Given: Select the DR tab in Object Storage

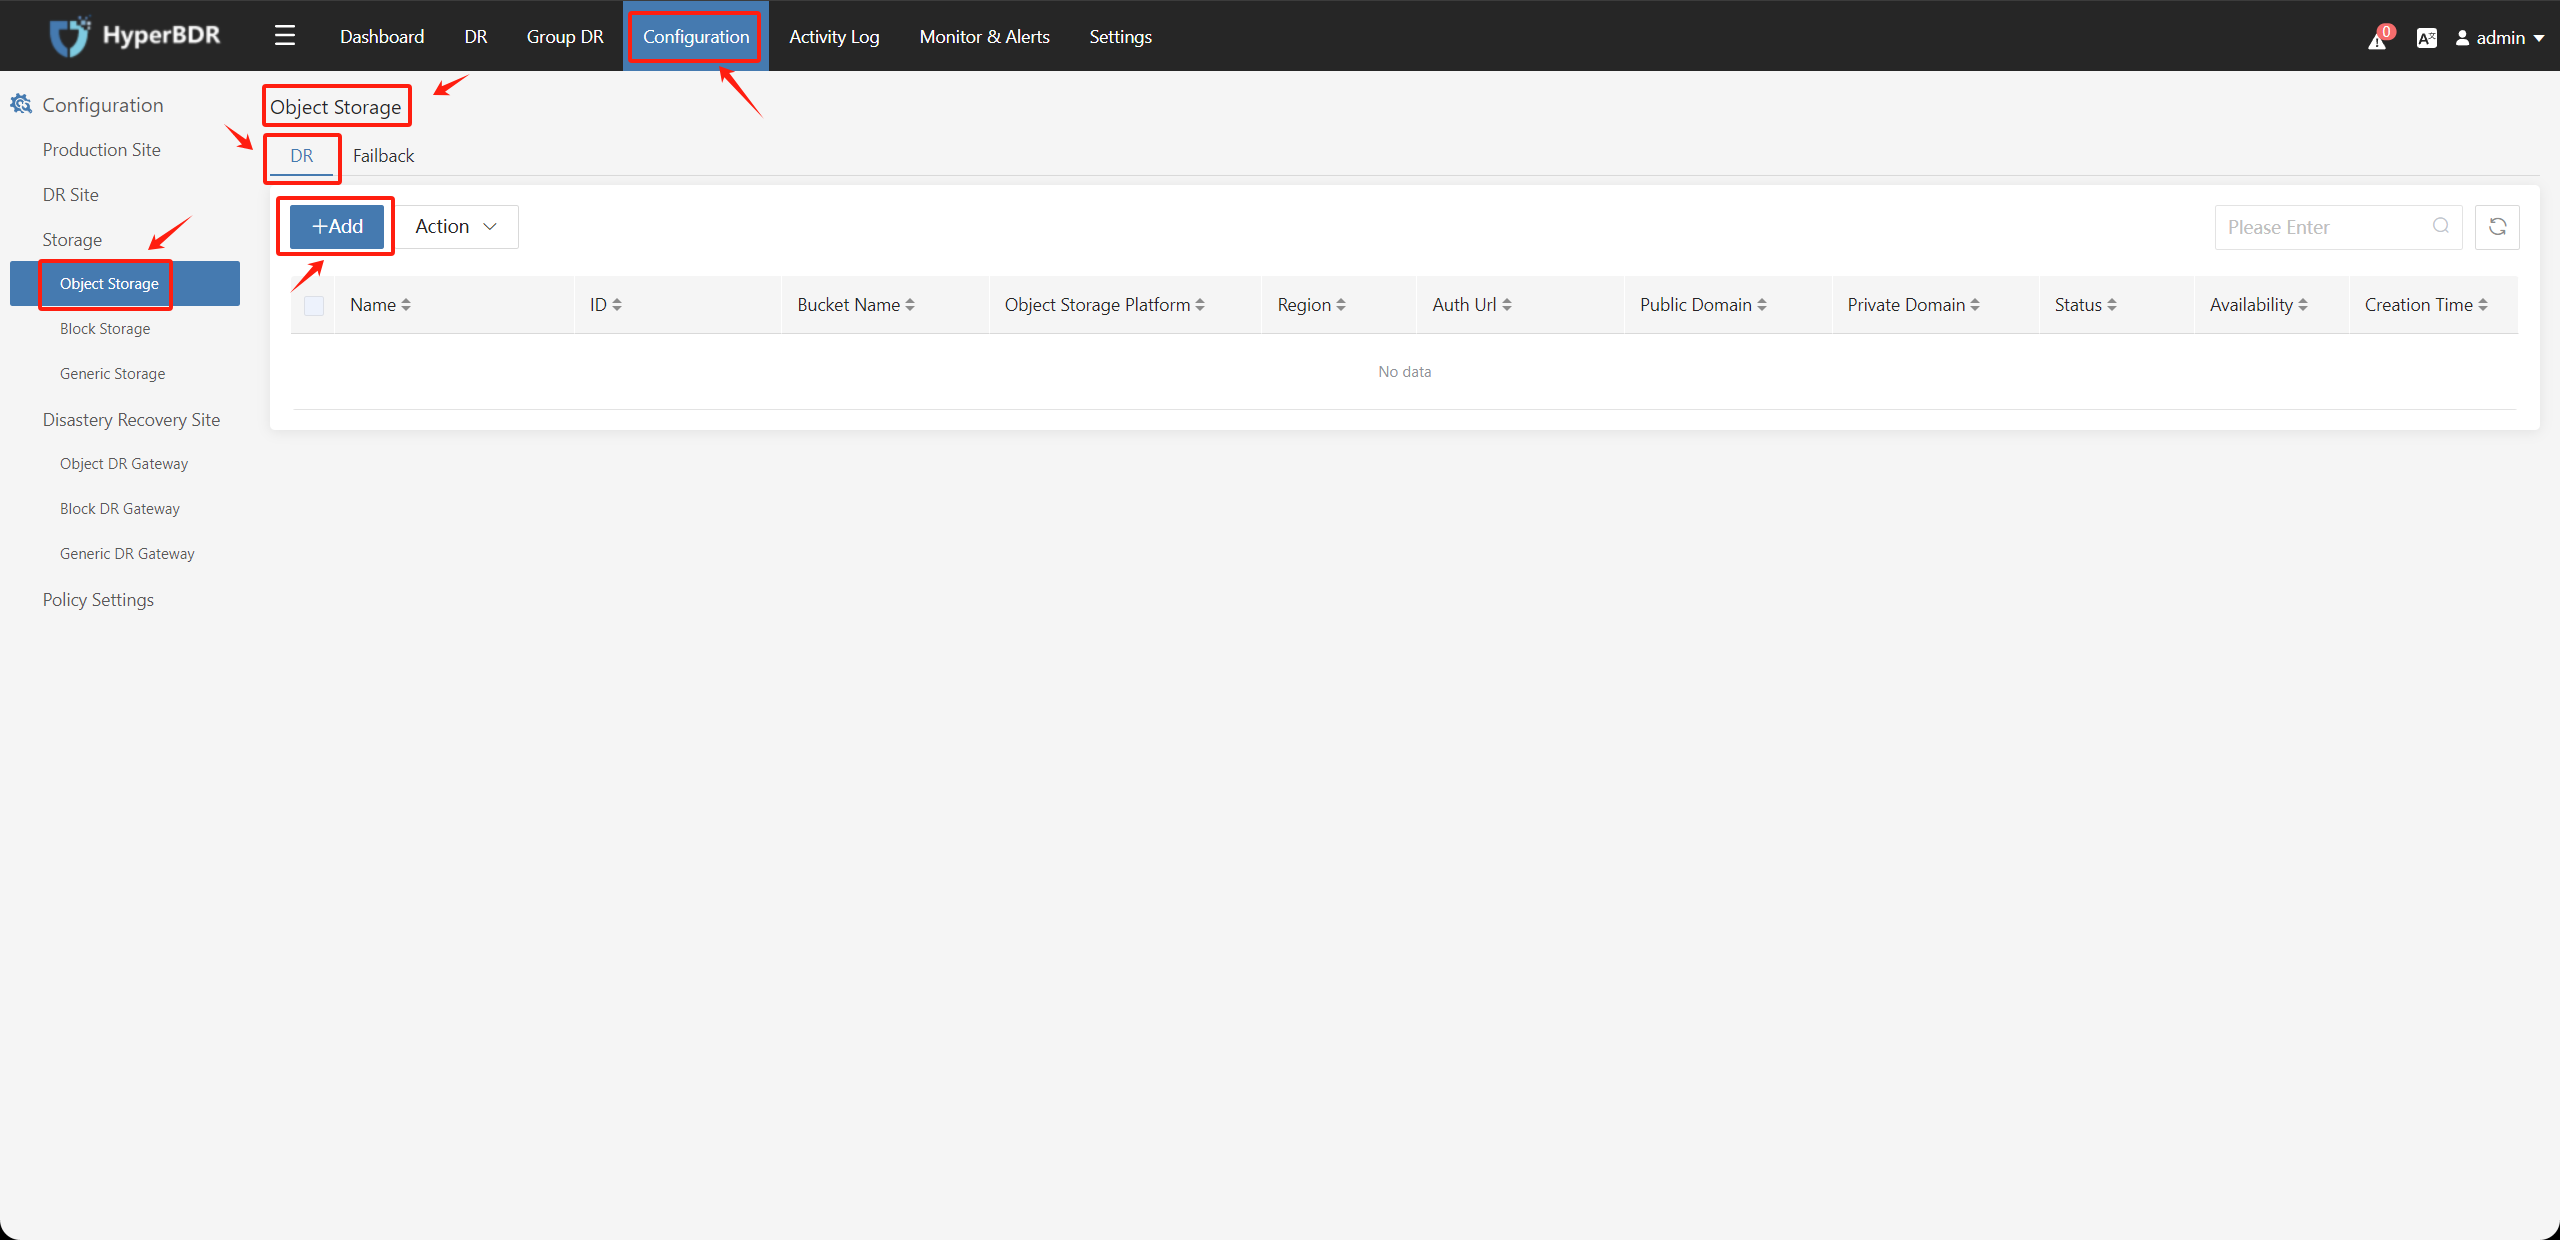Looking at the screenshot, I should [x=302, y=153].
